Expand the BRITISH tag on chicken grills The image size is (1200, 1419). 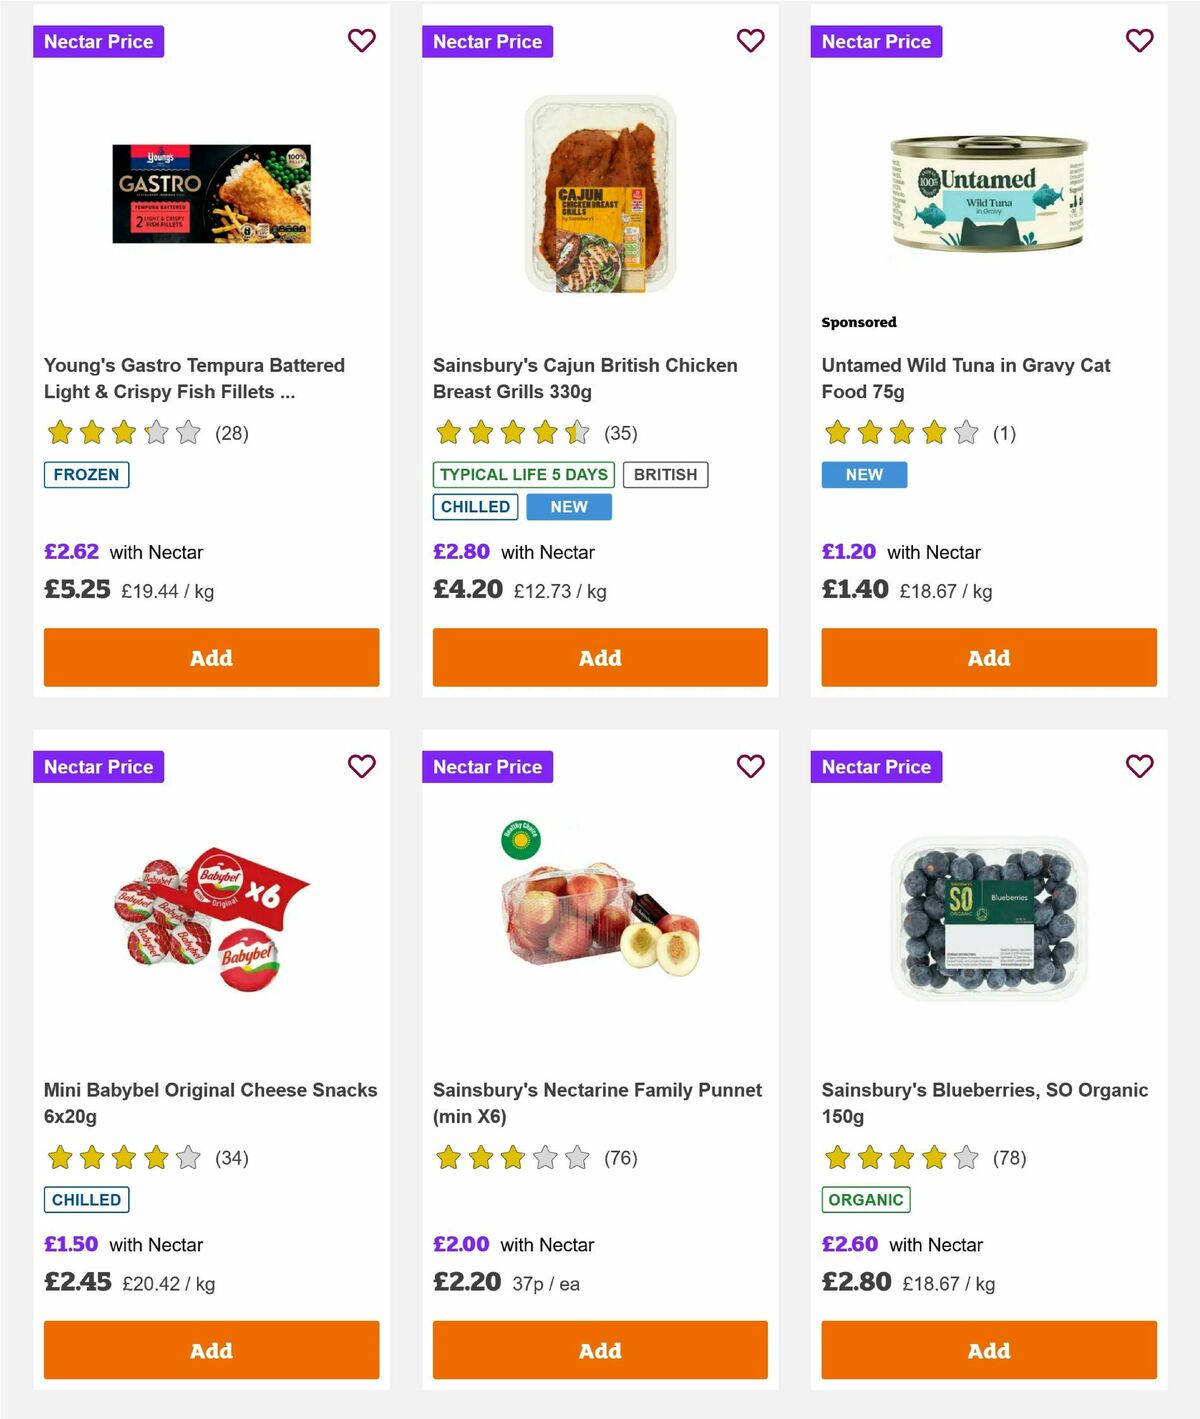666,474
